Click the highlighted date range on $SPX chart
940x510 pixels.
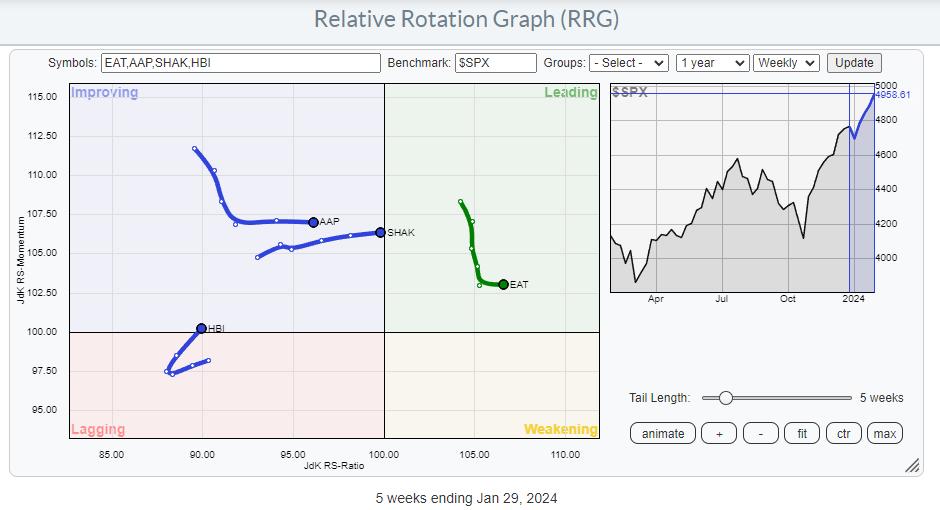(861, 190)
